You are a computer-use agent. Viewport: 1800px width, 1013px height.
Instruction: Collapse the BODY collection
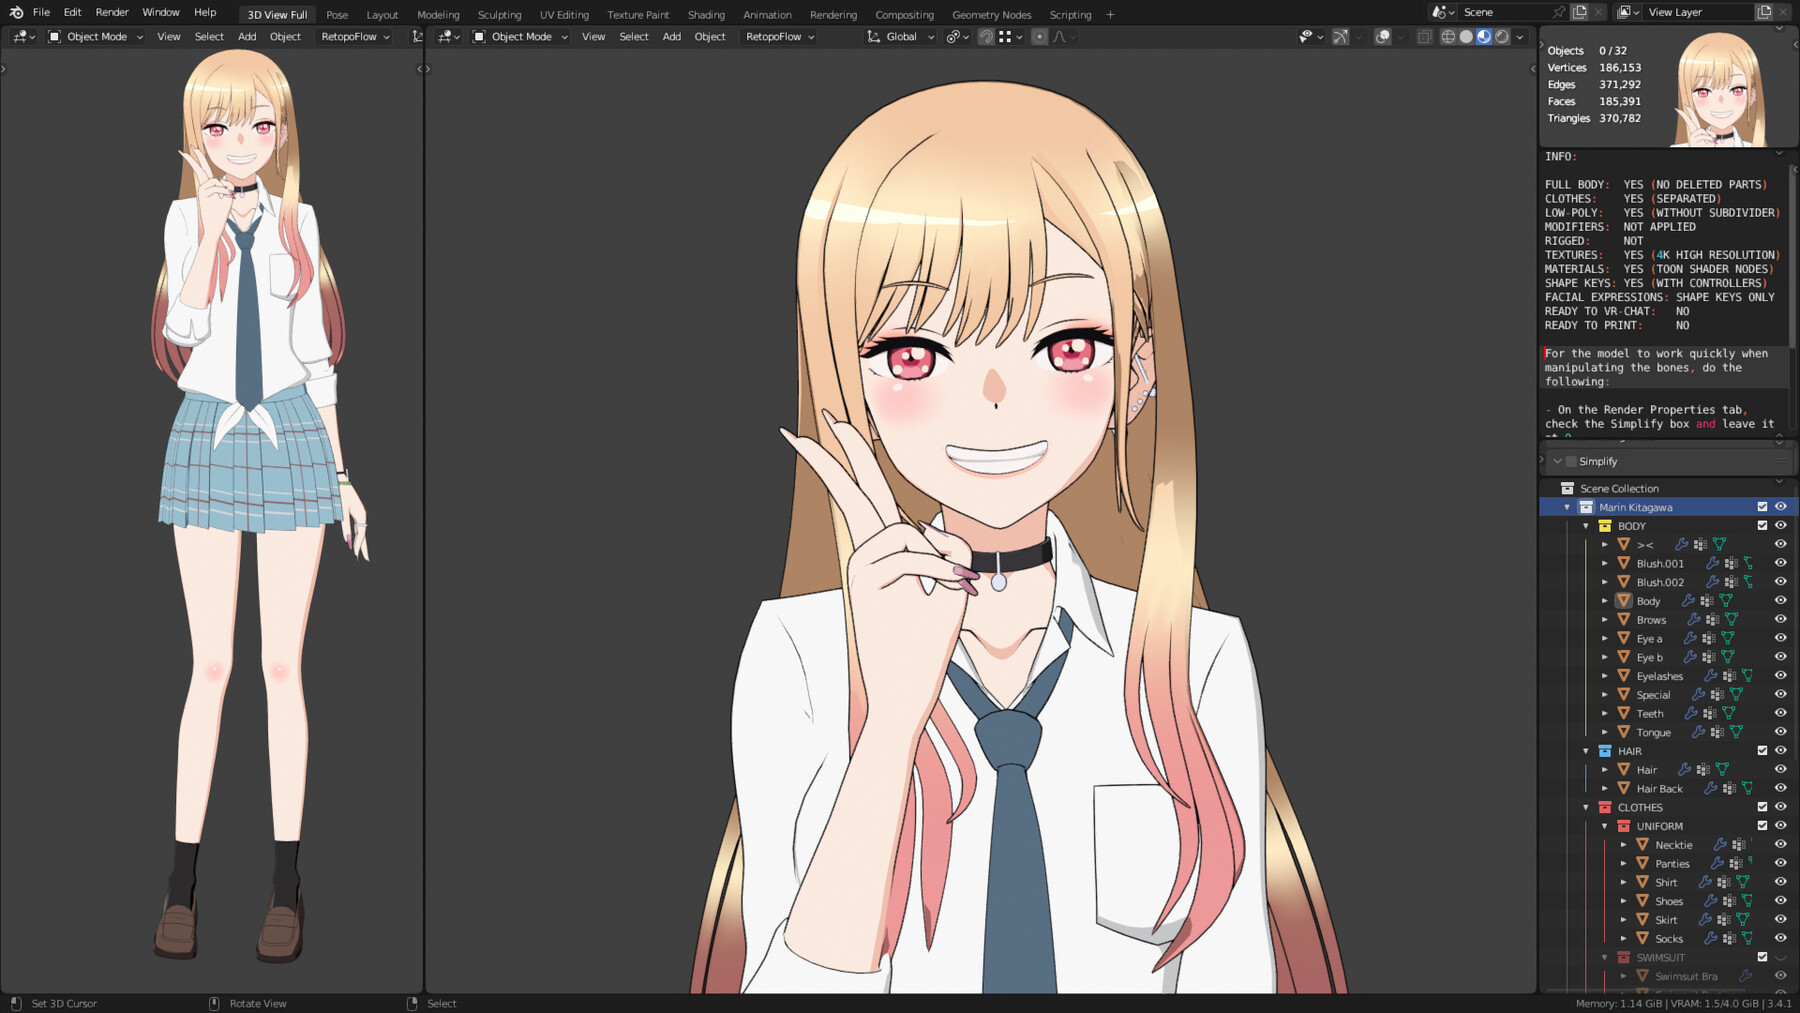coord(1586,526)
